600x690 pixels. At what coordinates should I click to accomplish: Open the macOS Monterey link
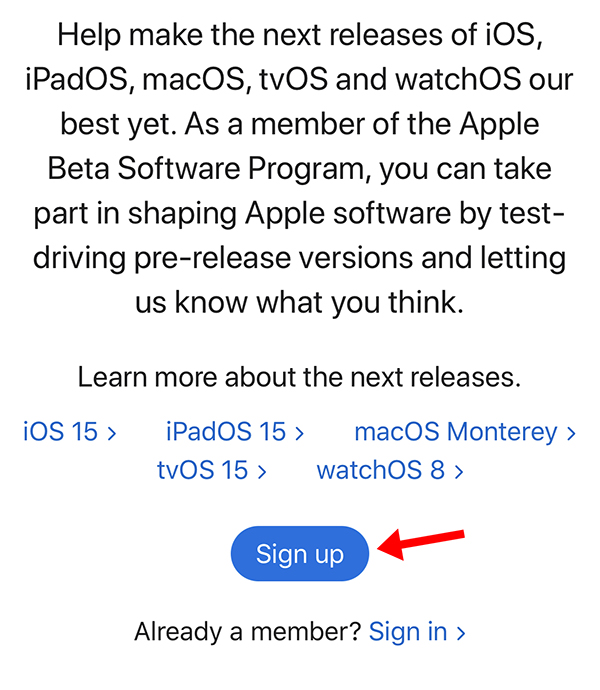456,432
